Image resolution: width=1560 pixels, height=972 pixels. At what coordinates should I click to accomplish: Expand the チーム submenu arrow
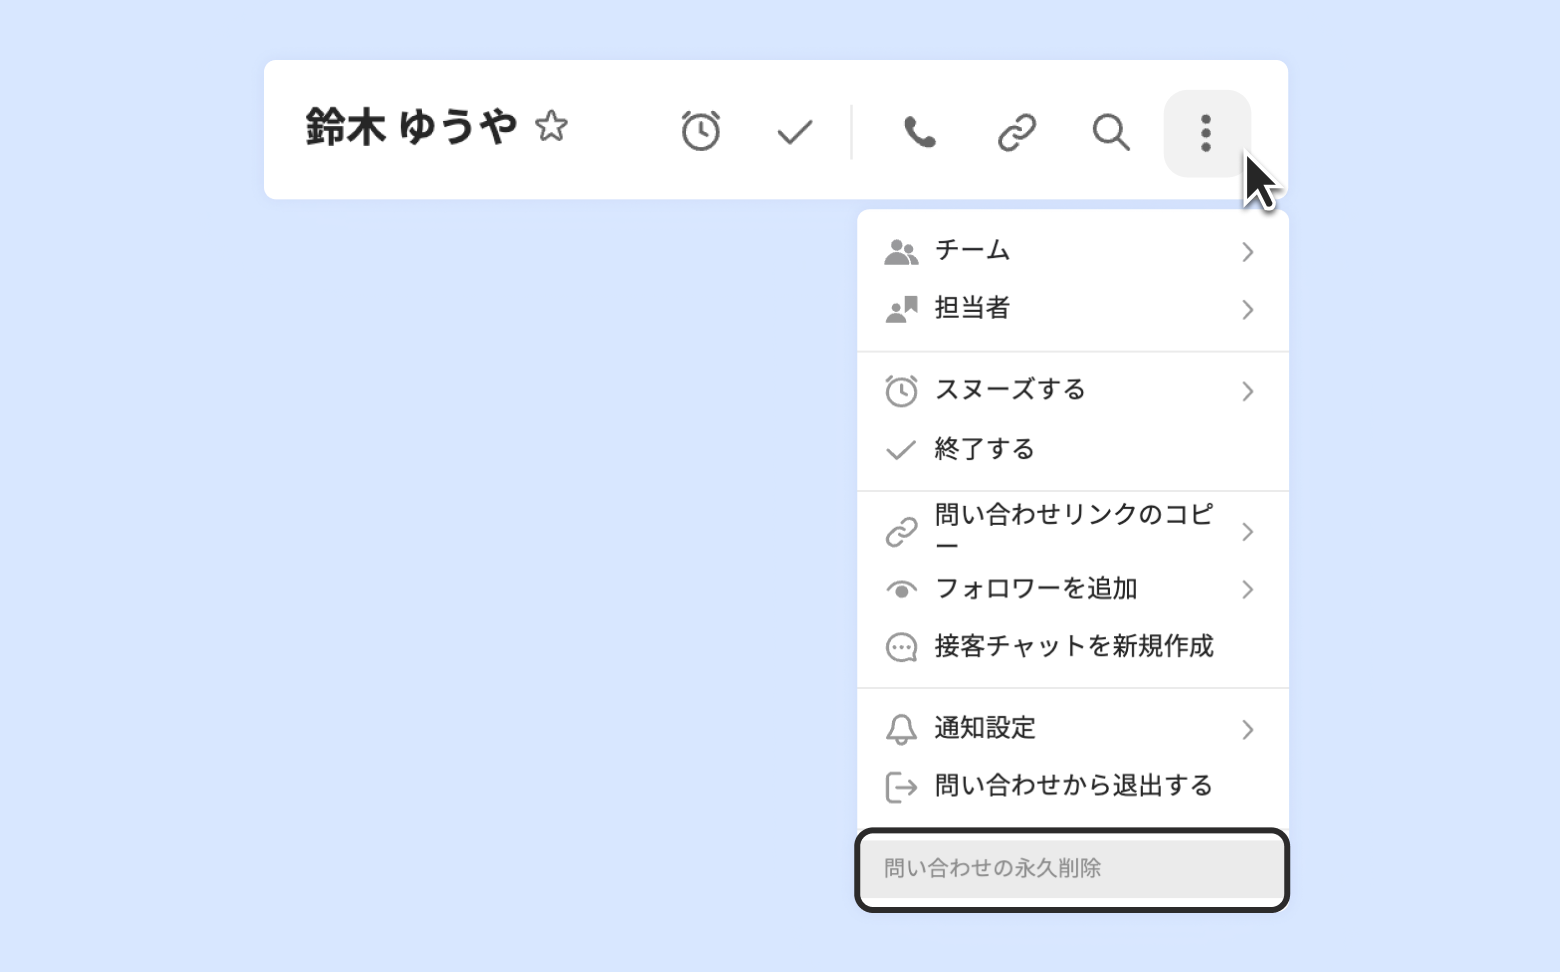click(1247, 252)
